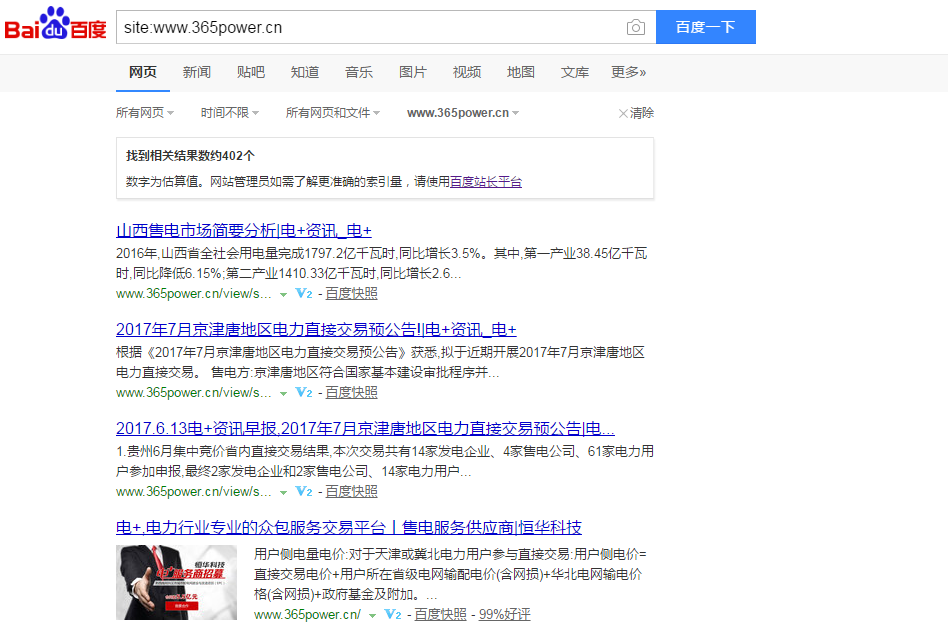
Task: Open the 更多 navigation menu
Action: tap(628, 71)
